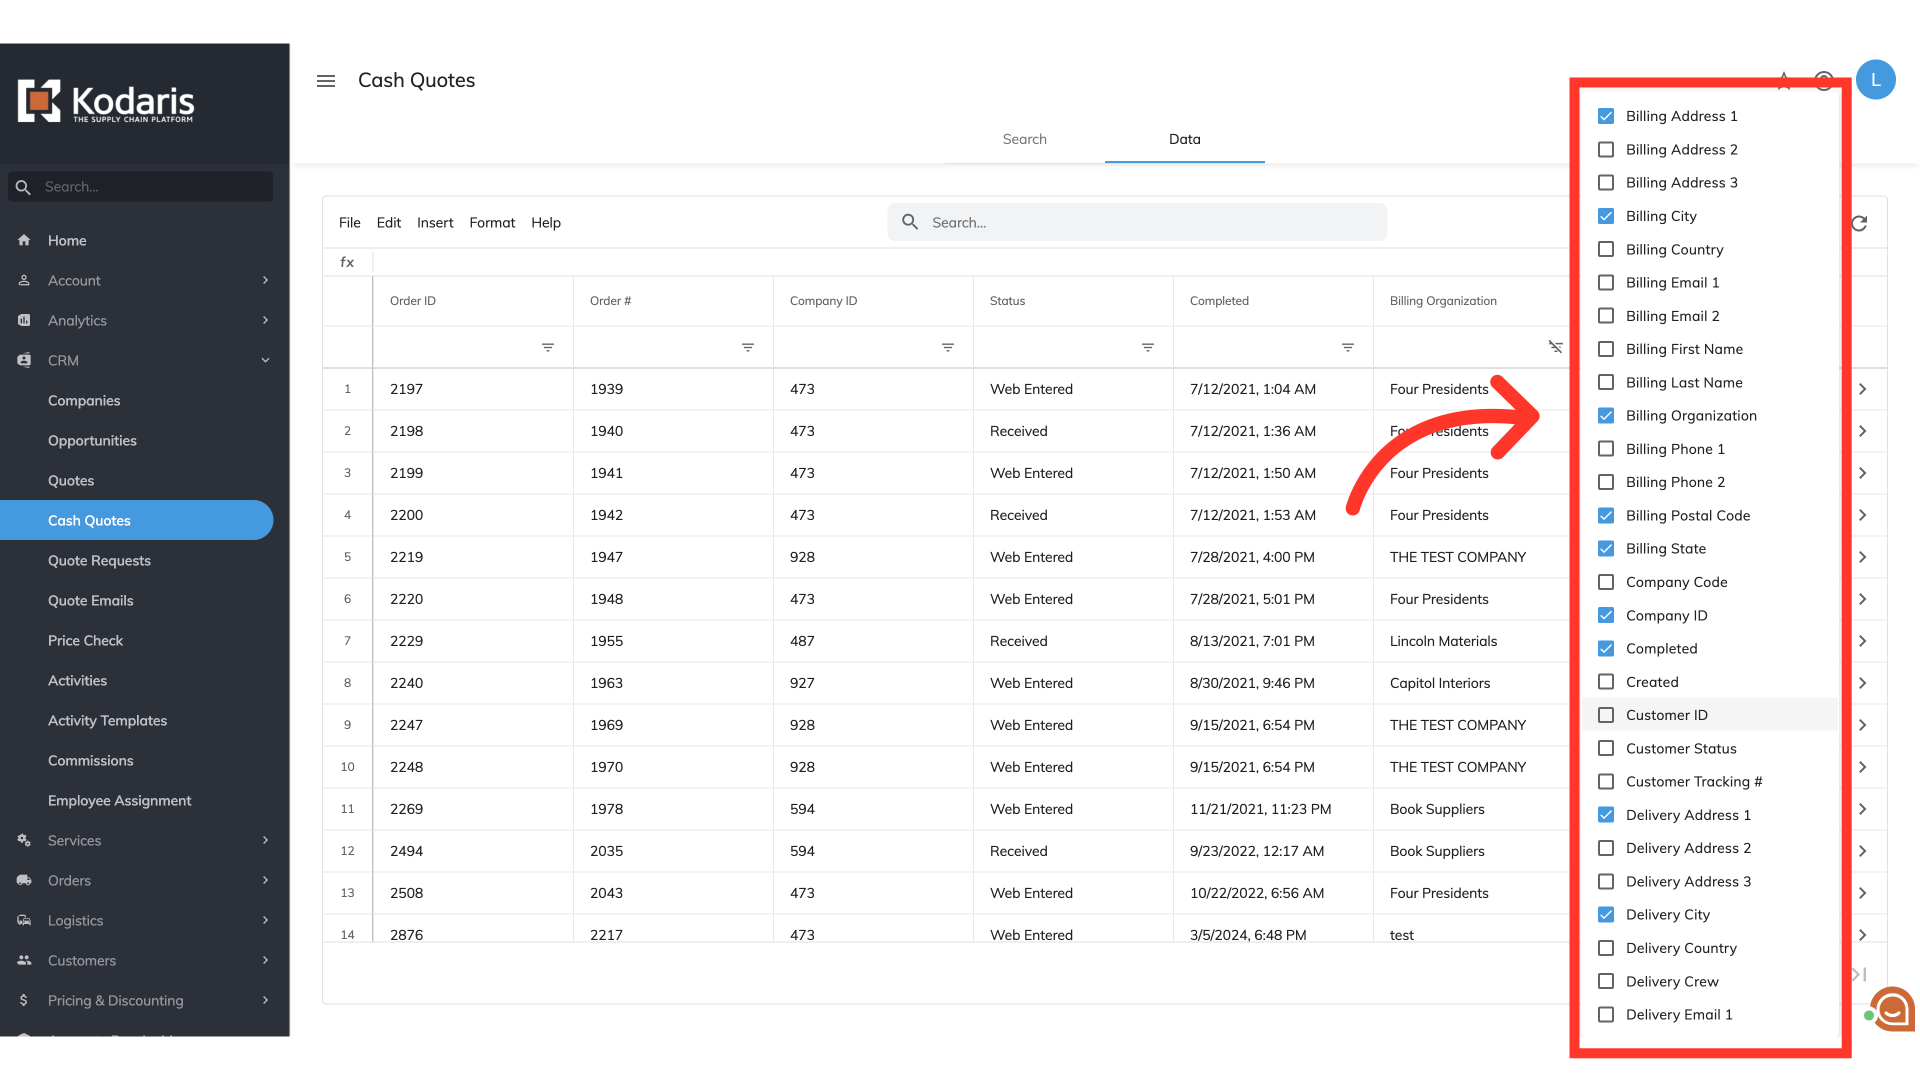
Task: Open the Status column filter icon
Action: tap(1148, 347)
